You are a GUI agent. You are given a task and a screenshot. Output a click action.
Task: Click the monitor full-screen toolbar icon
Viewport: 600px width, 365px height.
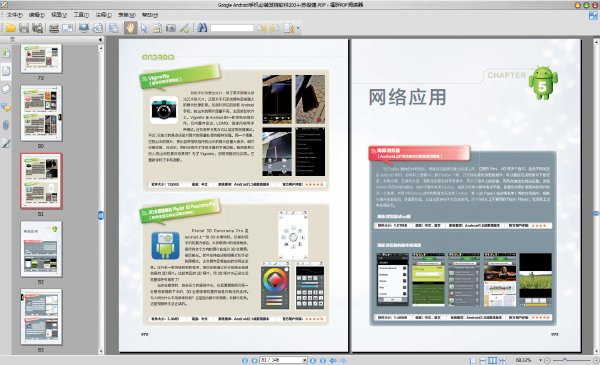coord(84,28)
